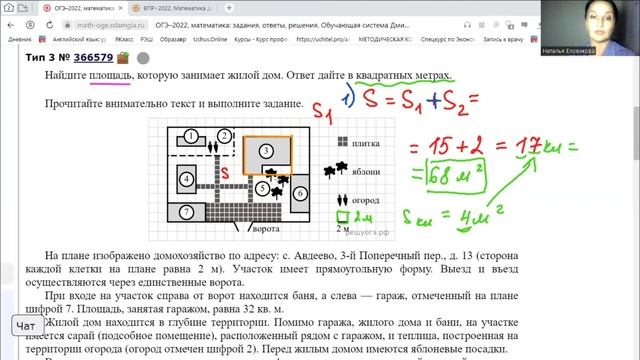Image resolution: width=640 pixels, height=360 pixels.
Task: Open the bookmark icon after Дневник
Action: [x=42, y=39]
